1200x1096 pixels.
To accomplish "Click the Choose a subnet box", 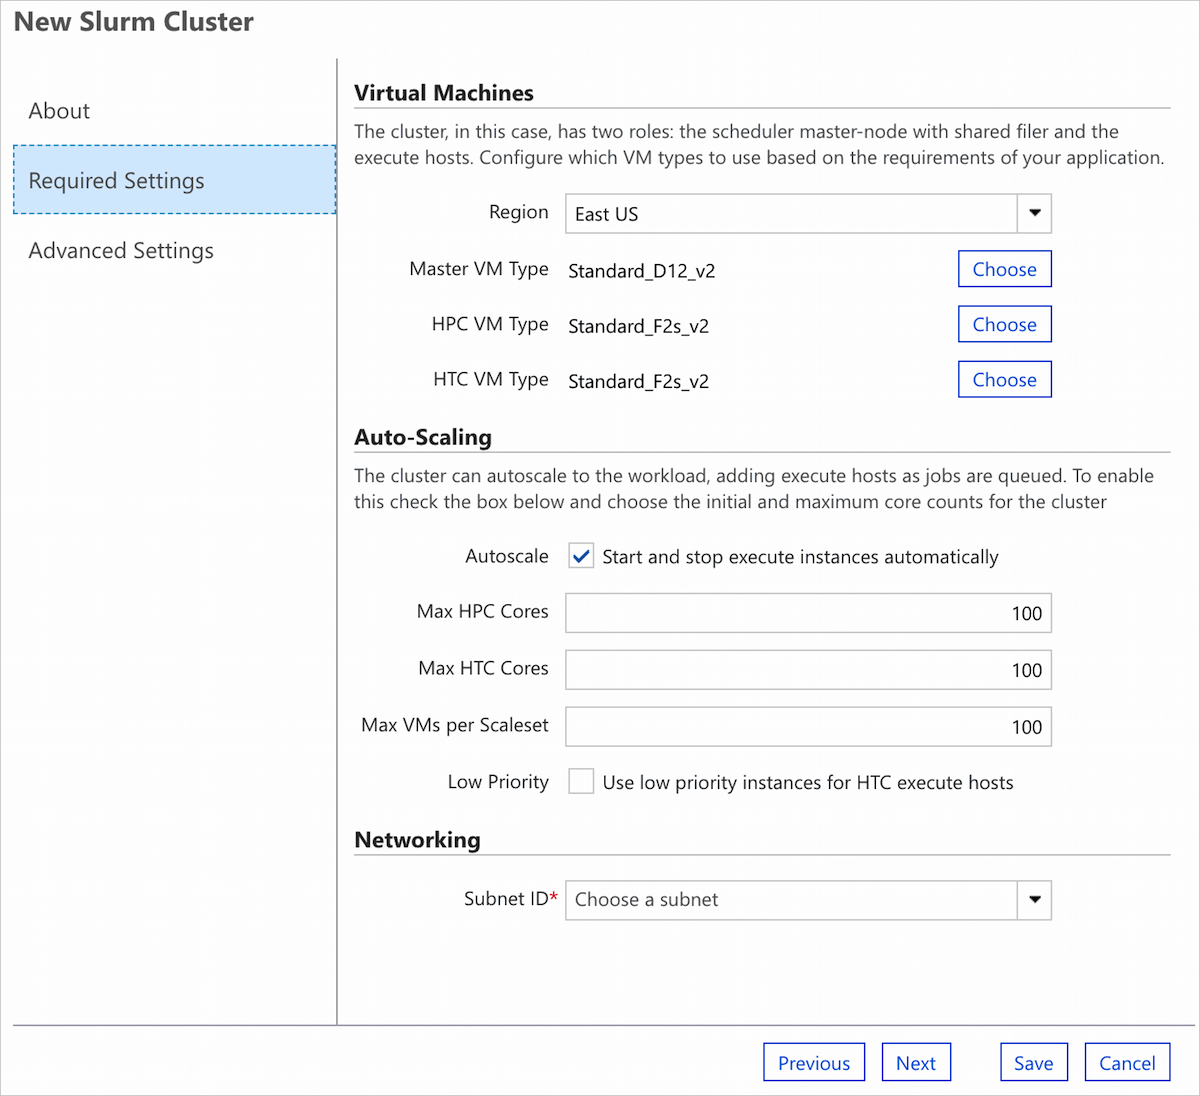I will tap(791, 900).
